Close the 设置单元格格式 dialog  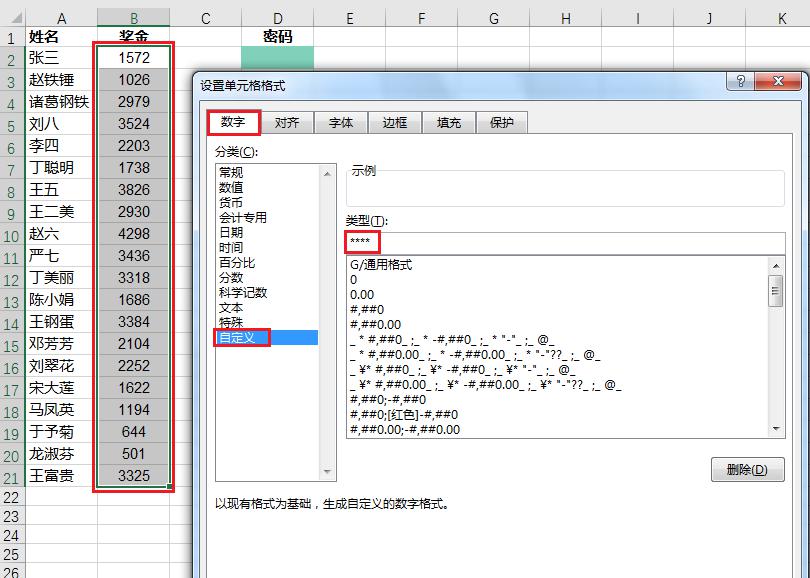778,81
